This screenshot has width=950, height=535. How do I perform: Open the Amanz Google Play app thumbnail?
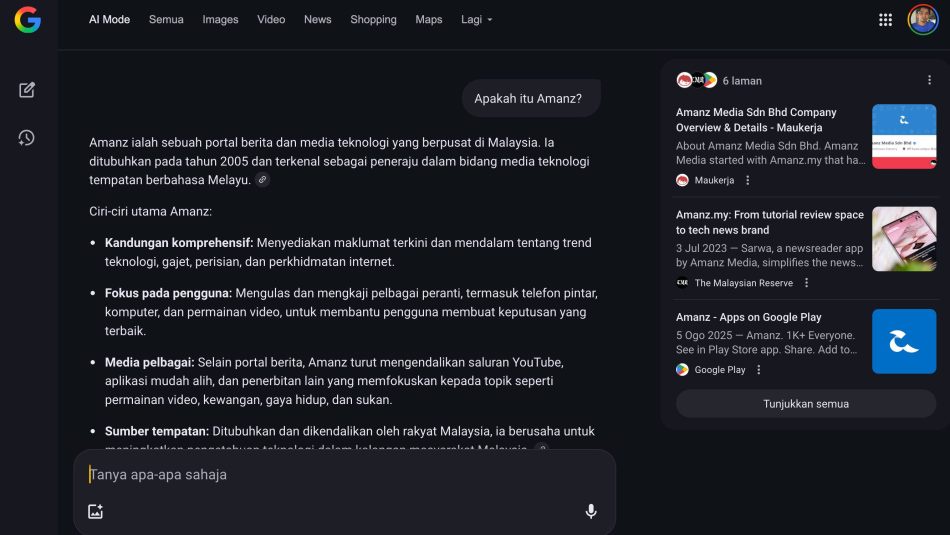click(x=904, y=341)
